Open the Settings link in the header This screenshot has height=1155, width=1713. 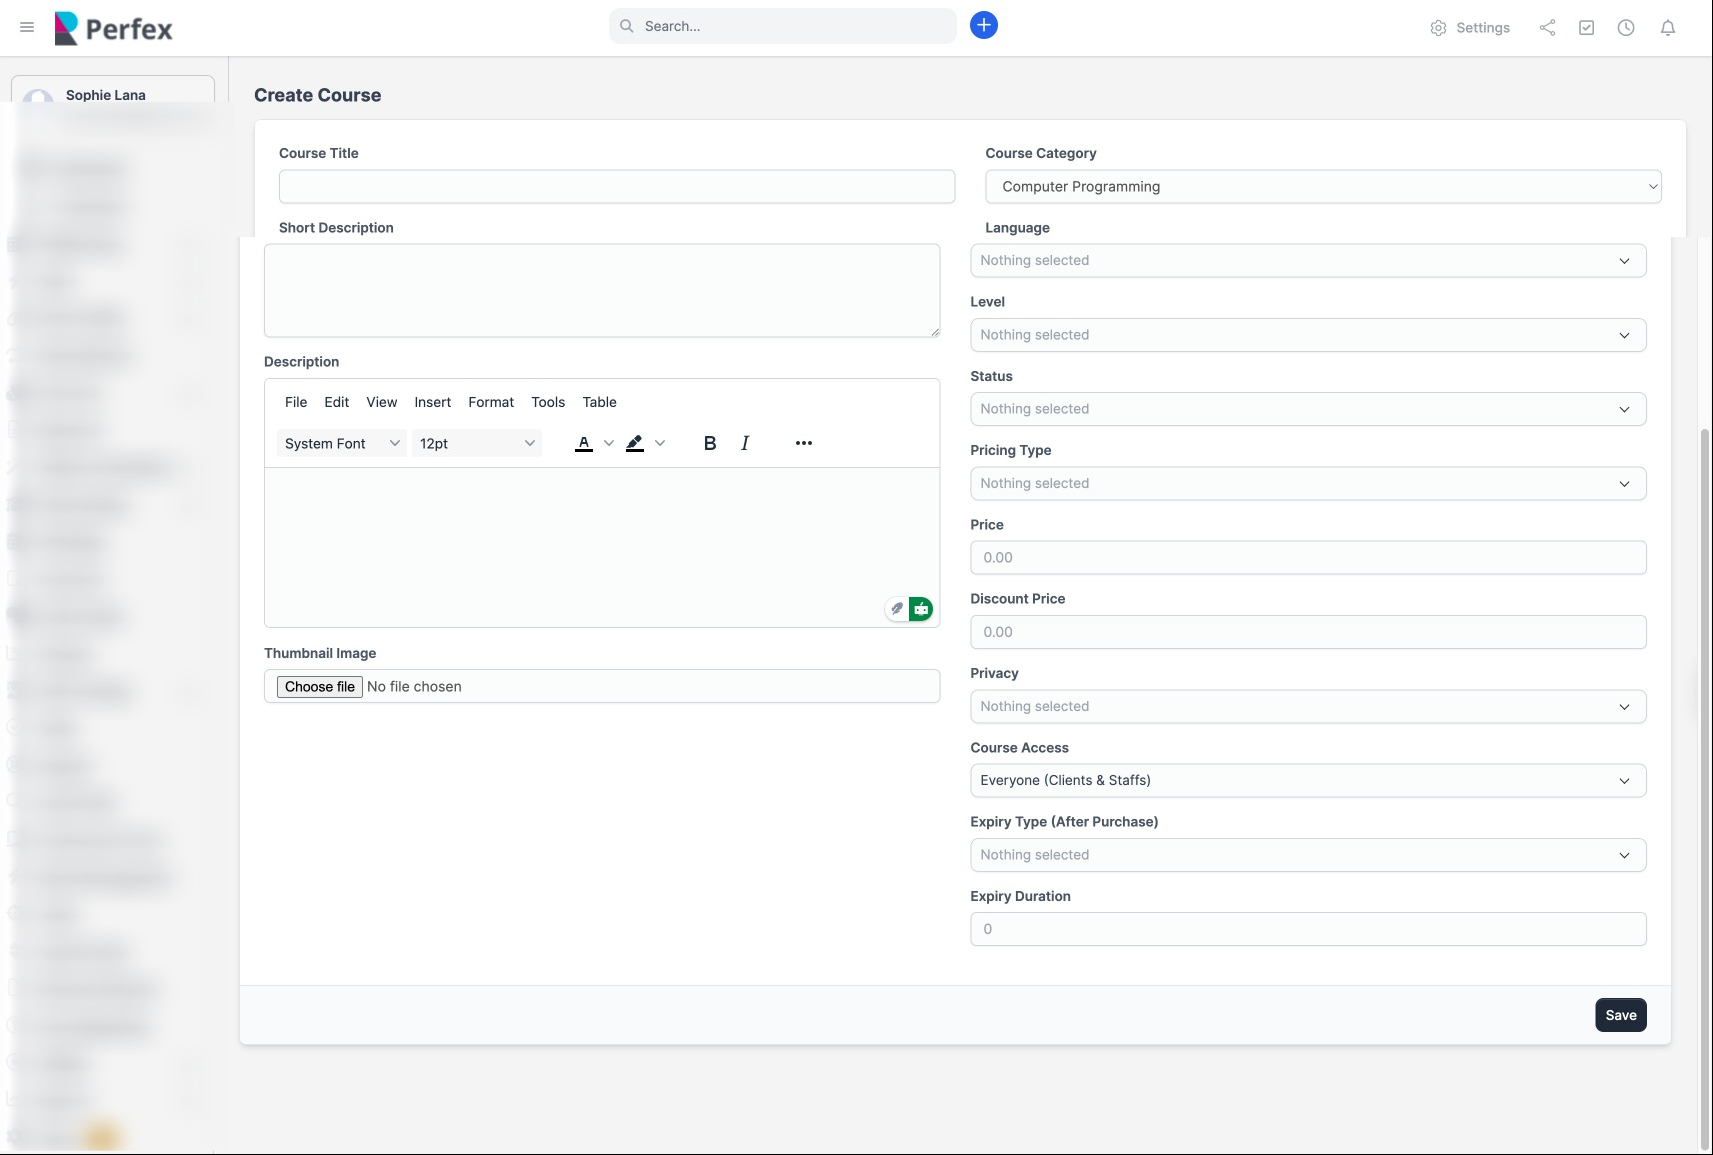pos(1470,28)
